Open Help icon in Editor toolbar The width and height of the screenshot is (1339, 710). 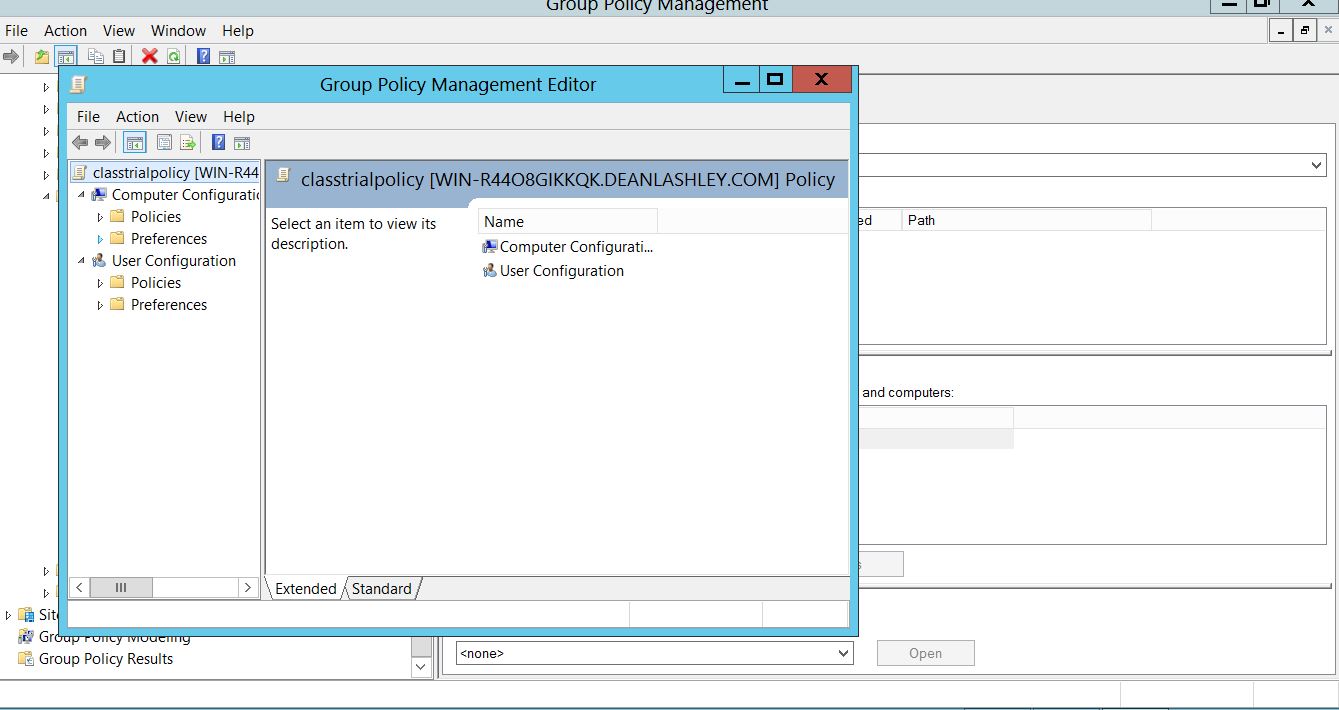pos(218,143)
